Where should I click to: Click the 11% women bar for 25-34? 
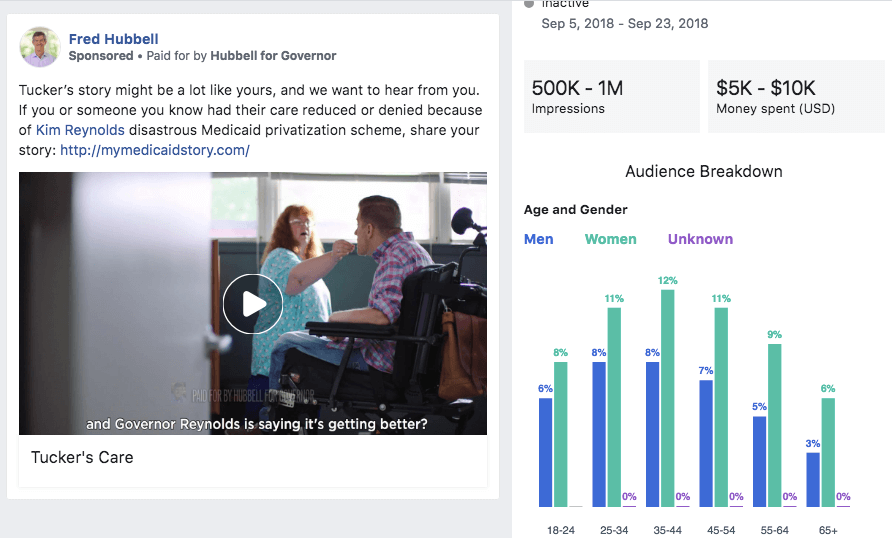pos(614,407)
